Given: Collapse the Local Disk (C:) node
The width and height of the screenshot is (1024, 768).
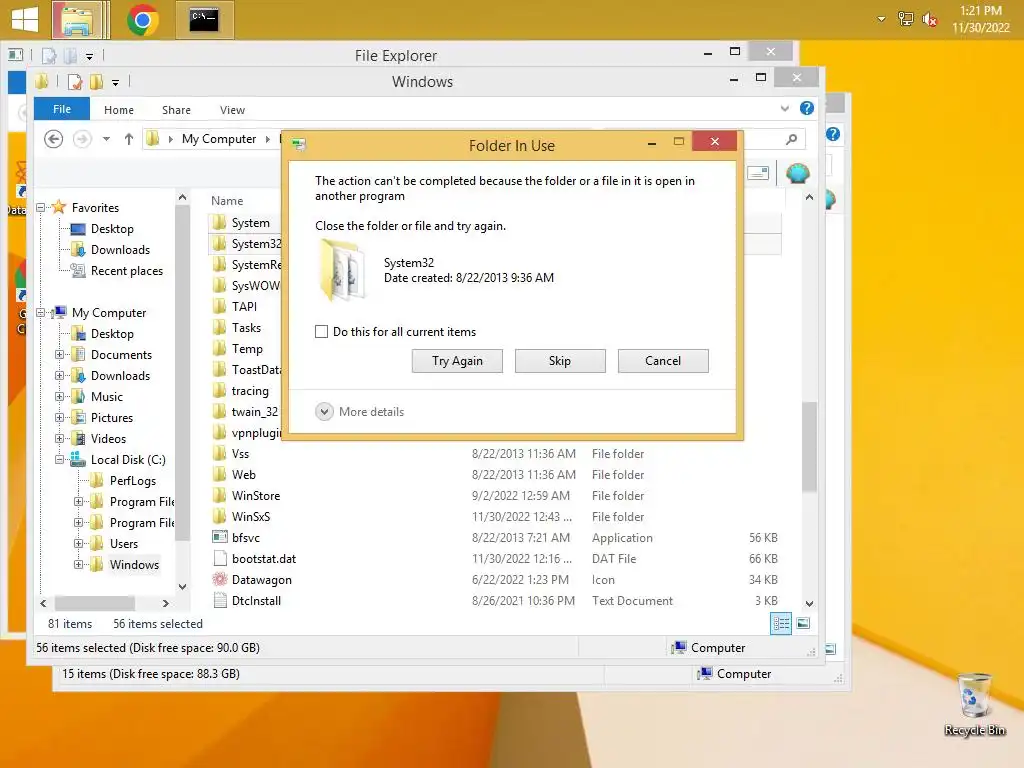Looking at the screenshot, I should (59, 460).
